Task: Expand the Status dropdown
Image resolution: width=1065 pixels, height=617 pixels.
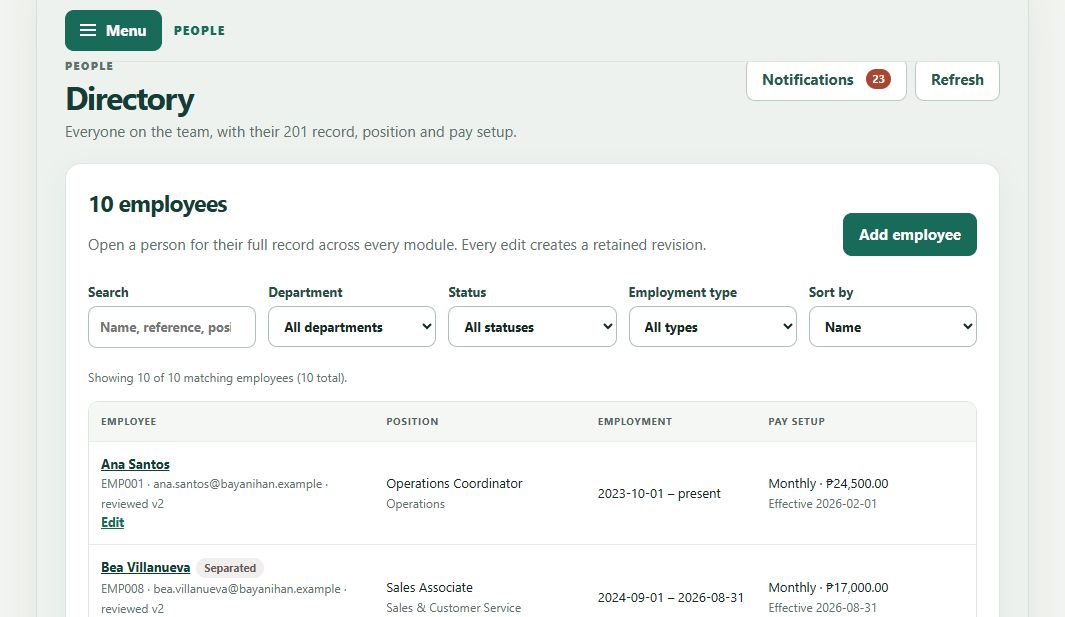Action: click(532, 327)
